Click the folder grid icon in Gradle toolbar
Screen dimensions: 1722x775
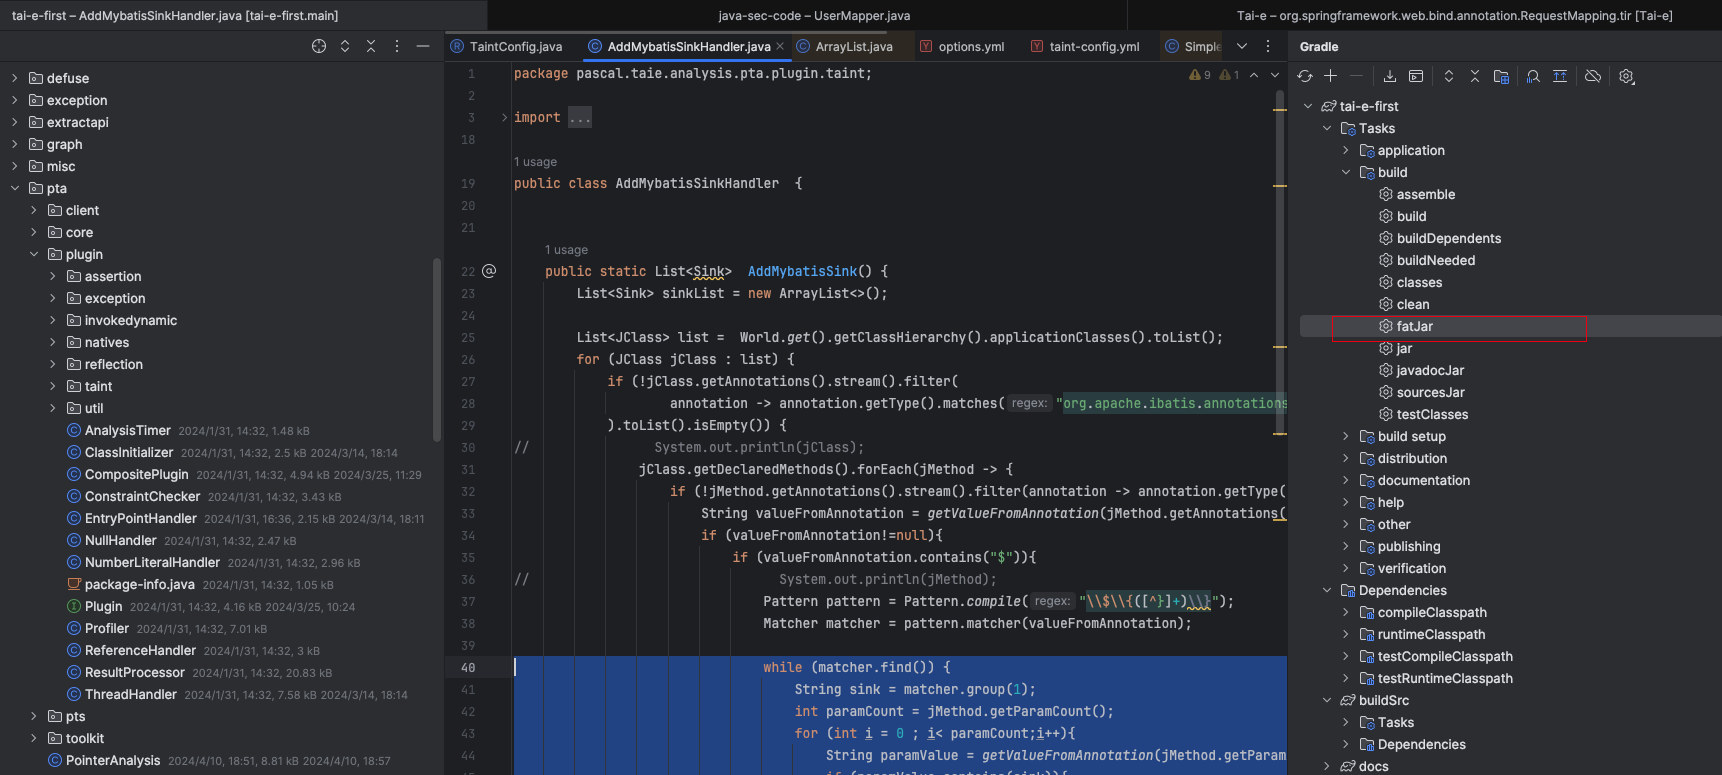(x=1501, y=76)
